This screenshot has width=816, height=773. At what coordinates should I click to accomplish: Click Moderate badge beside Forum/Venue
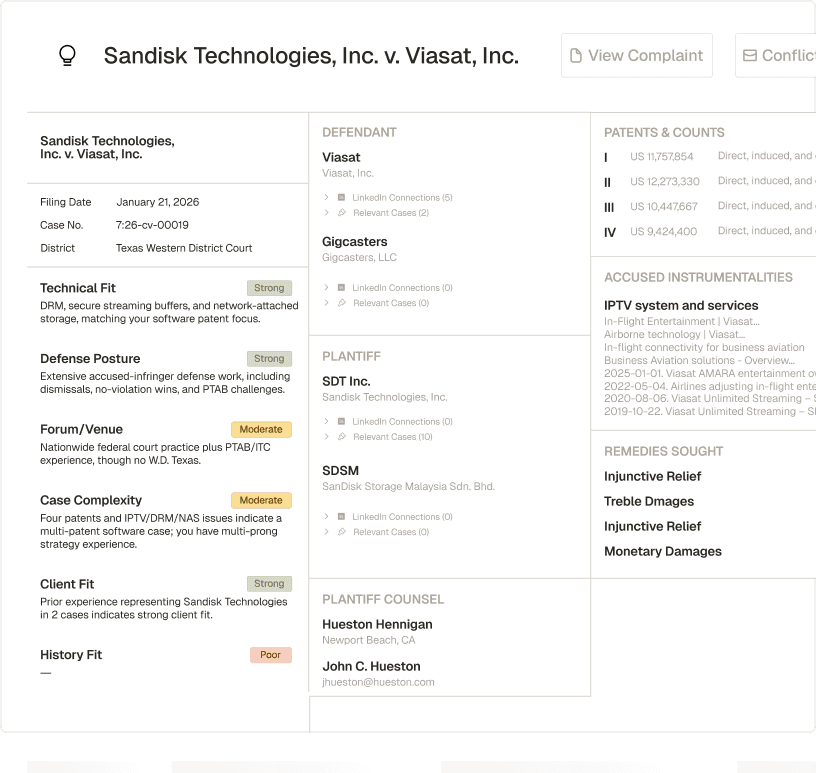click(x=261, y=429)
